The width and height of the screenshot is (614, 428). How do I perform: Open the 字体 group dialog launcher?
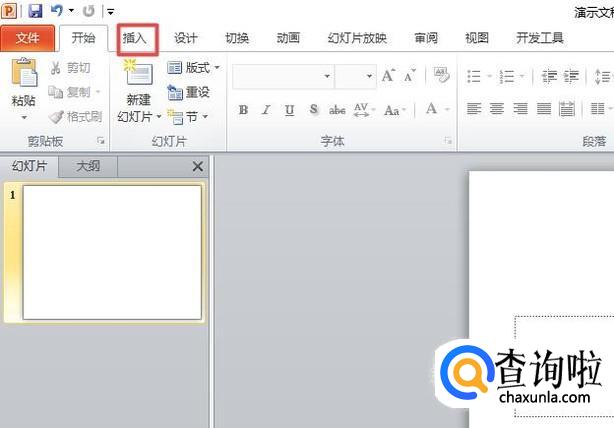[448, 140]
